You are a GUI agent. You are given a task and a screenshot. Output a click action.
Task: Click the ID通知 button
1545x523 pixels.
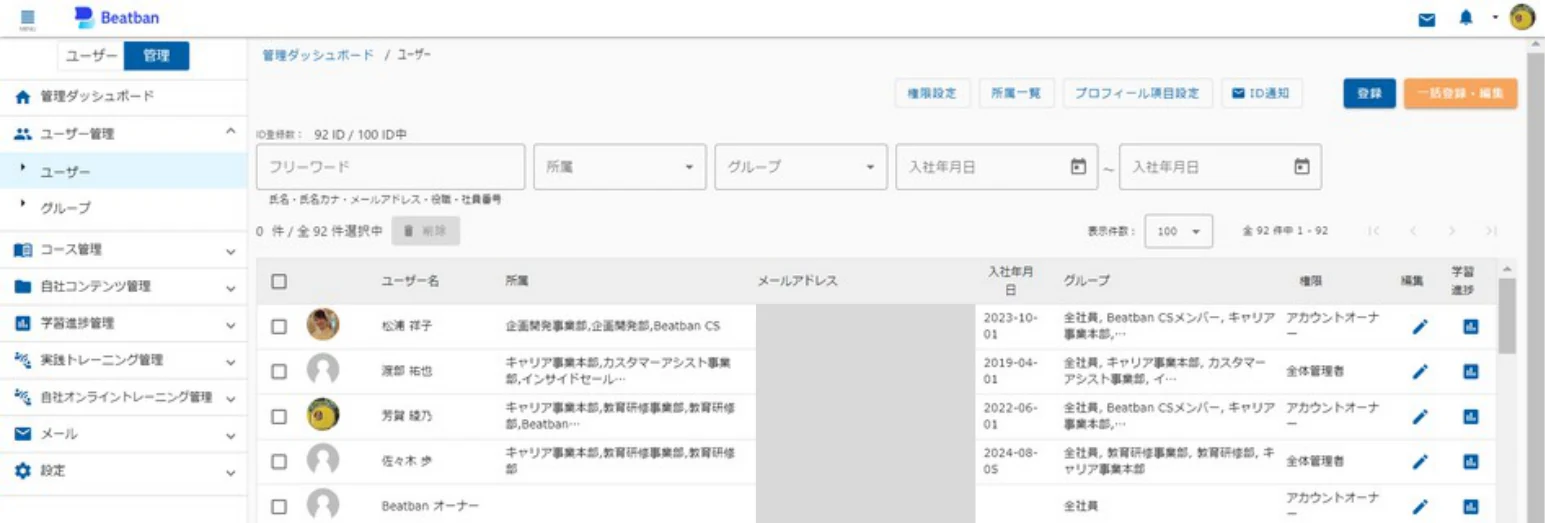click(1260, 93)
